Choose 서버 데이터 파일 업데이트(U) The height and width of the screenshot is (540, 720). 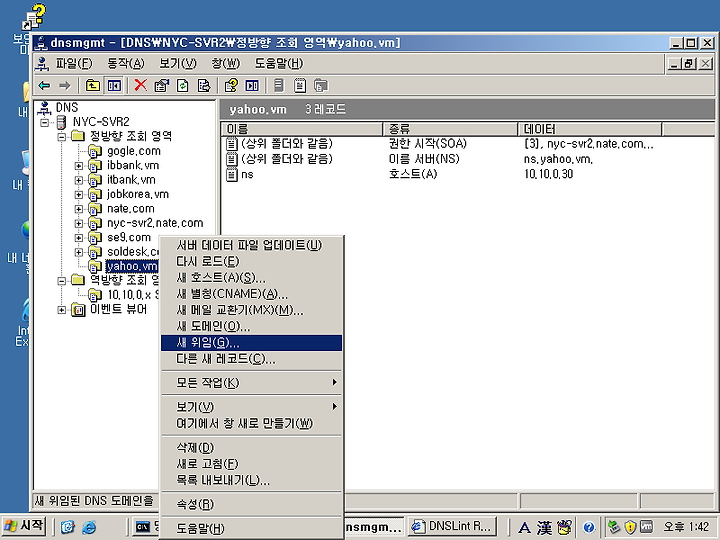click(252, 246)
